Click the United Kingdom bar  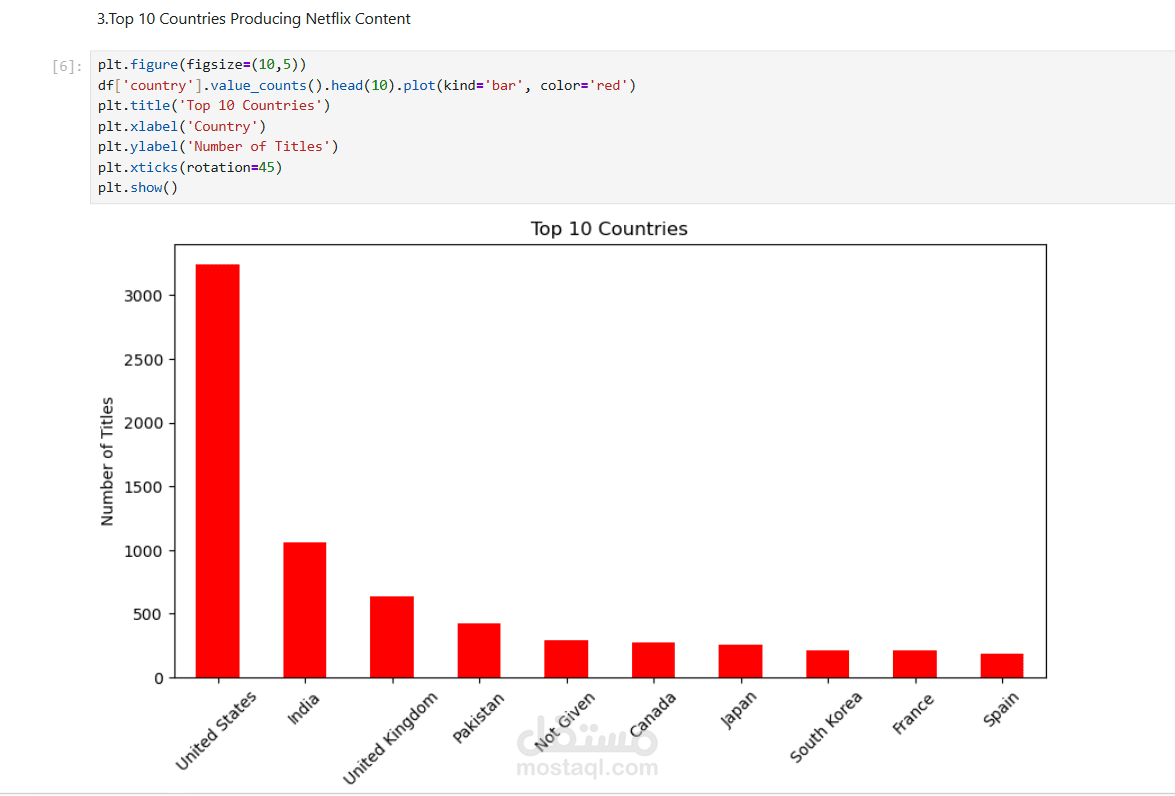point(392,637)
